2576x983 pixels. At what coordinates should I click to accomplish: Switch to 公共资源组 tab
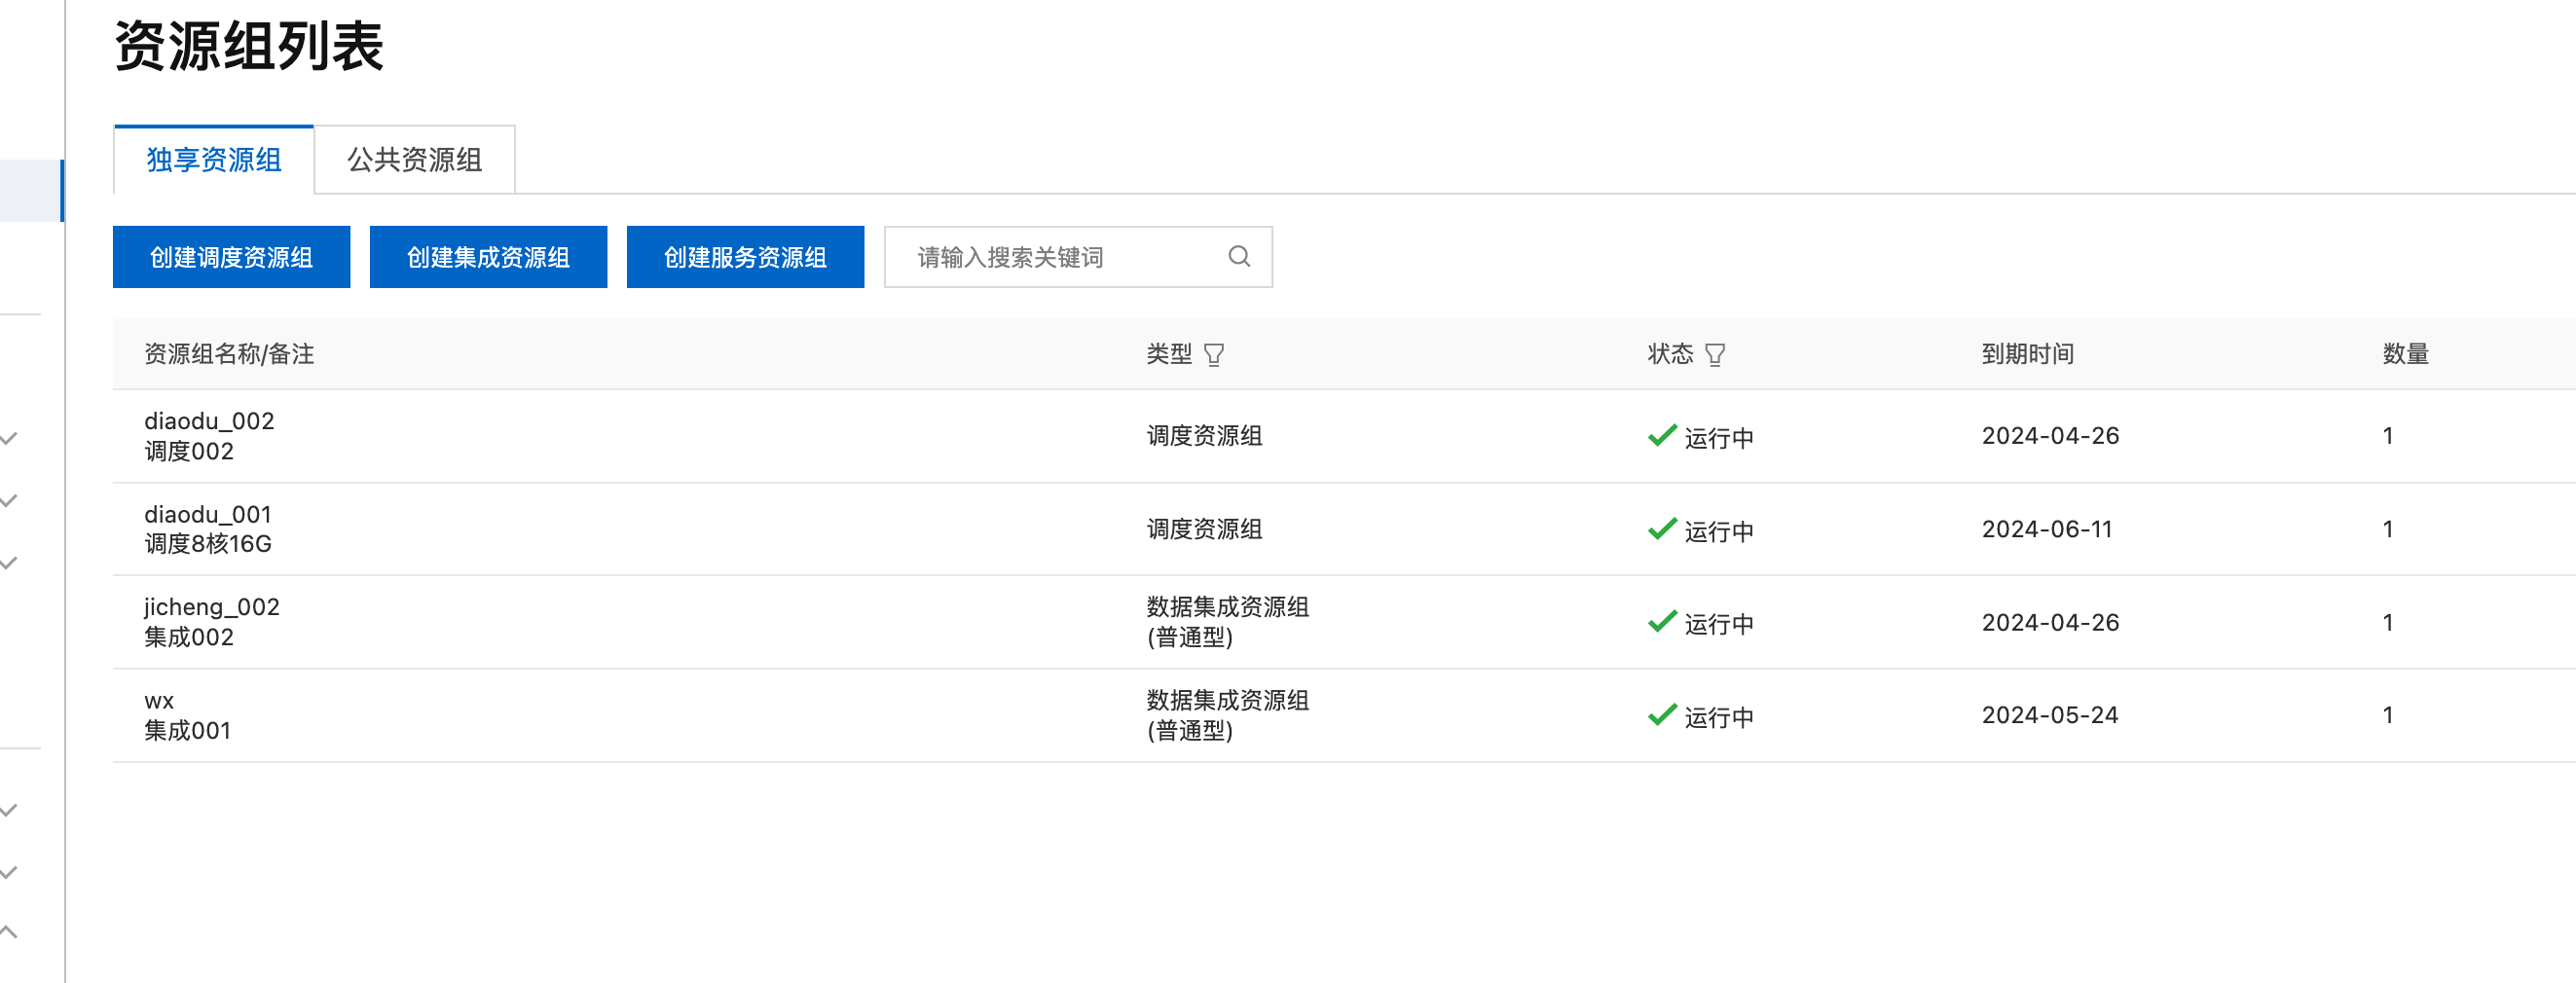coord(415,160)
